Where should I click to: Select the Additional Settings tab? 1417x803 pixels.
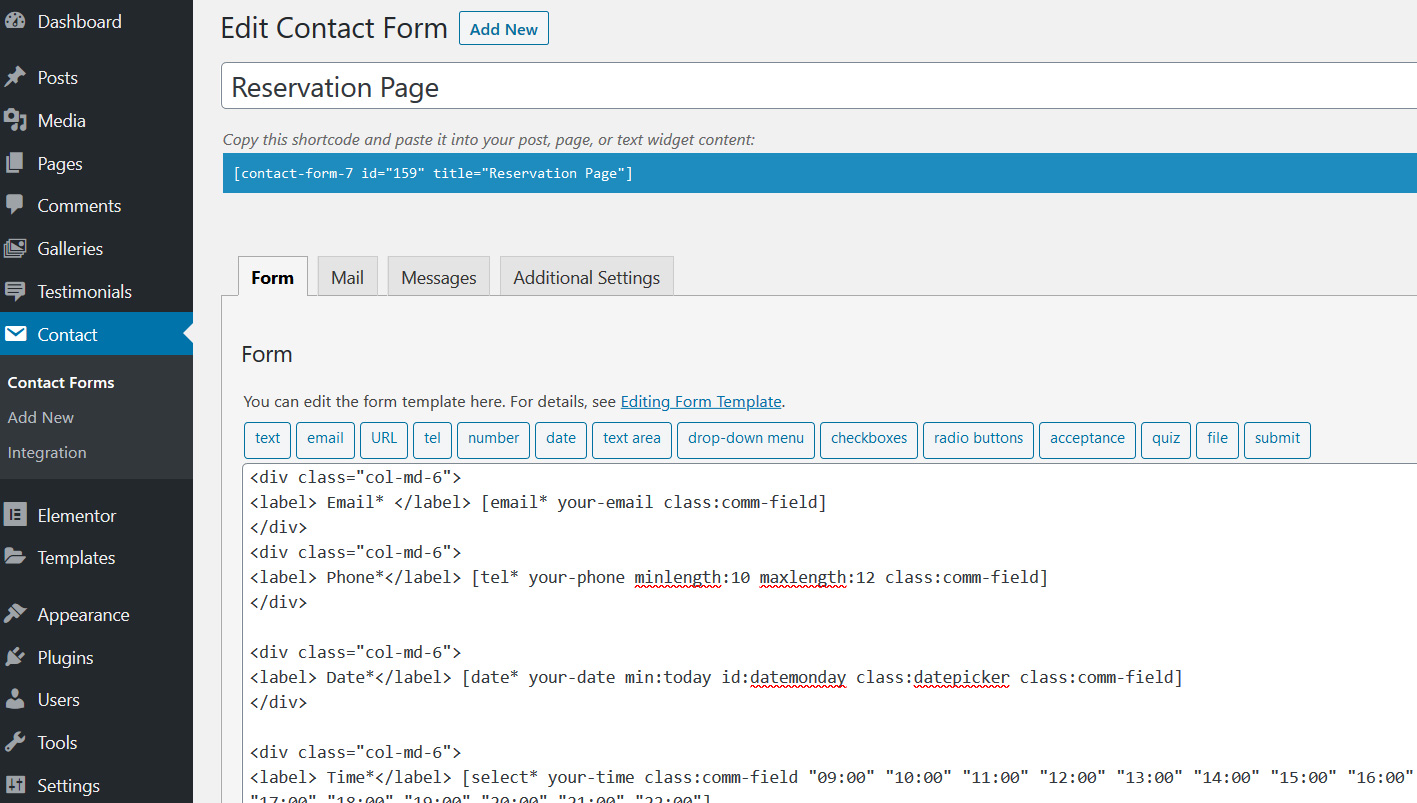click(586, 277)
